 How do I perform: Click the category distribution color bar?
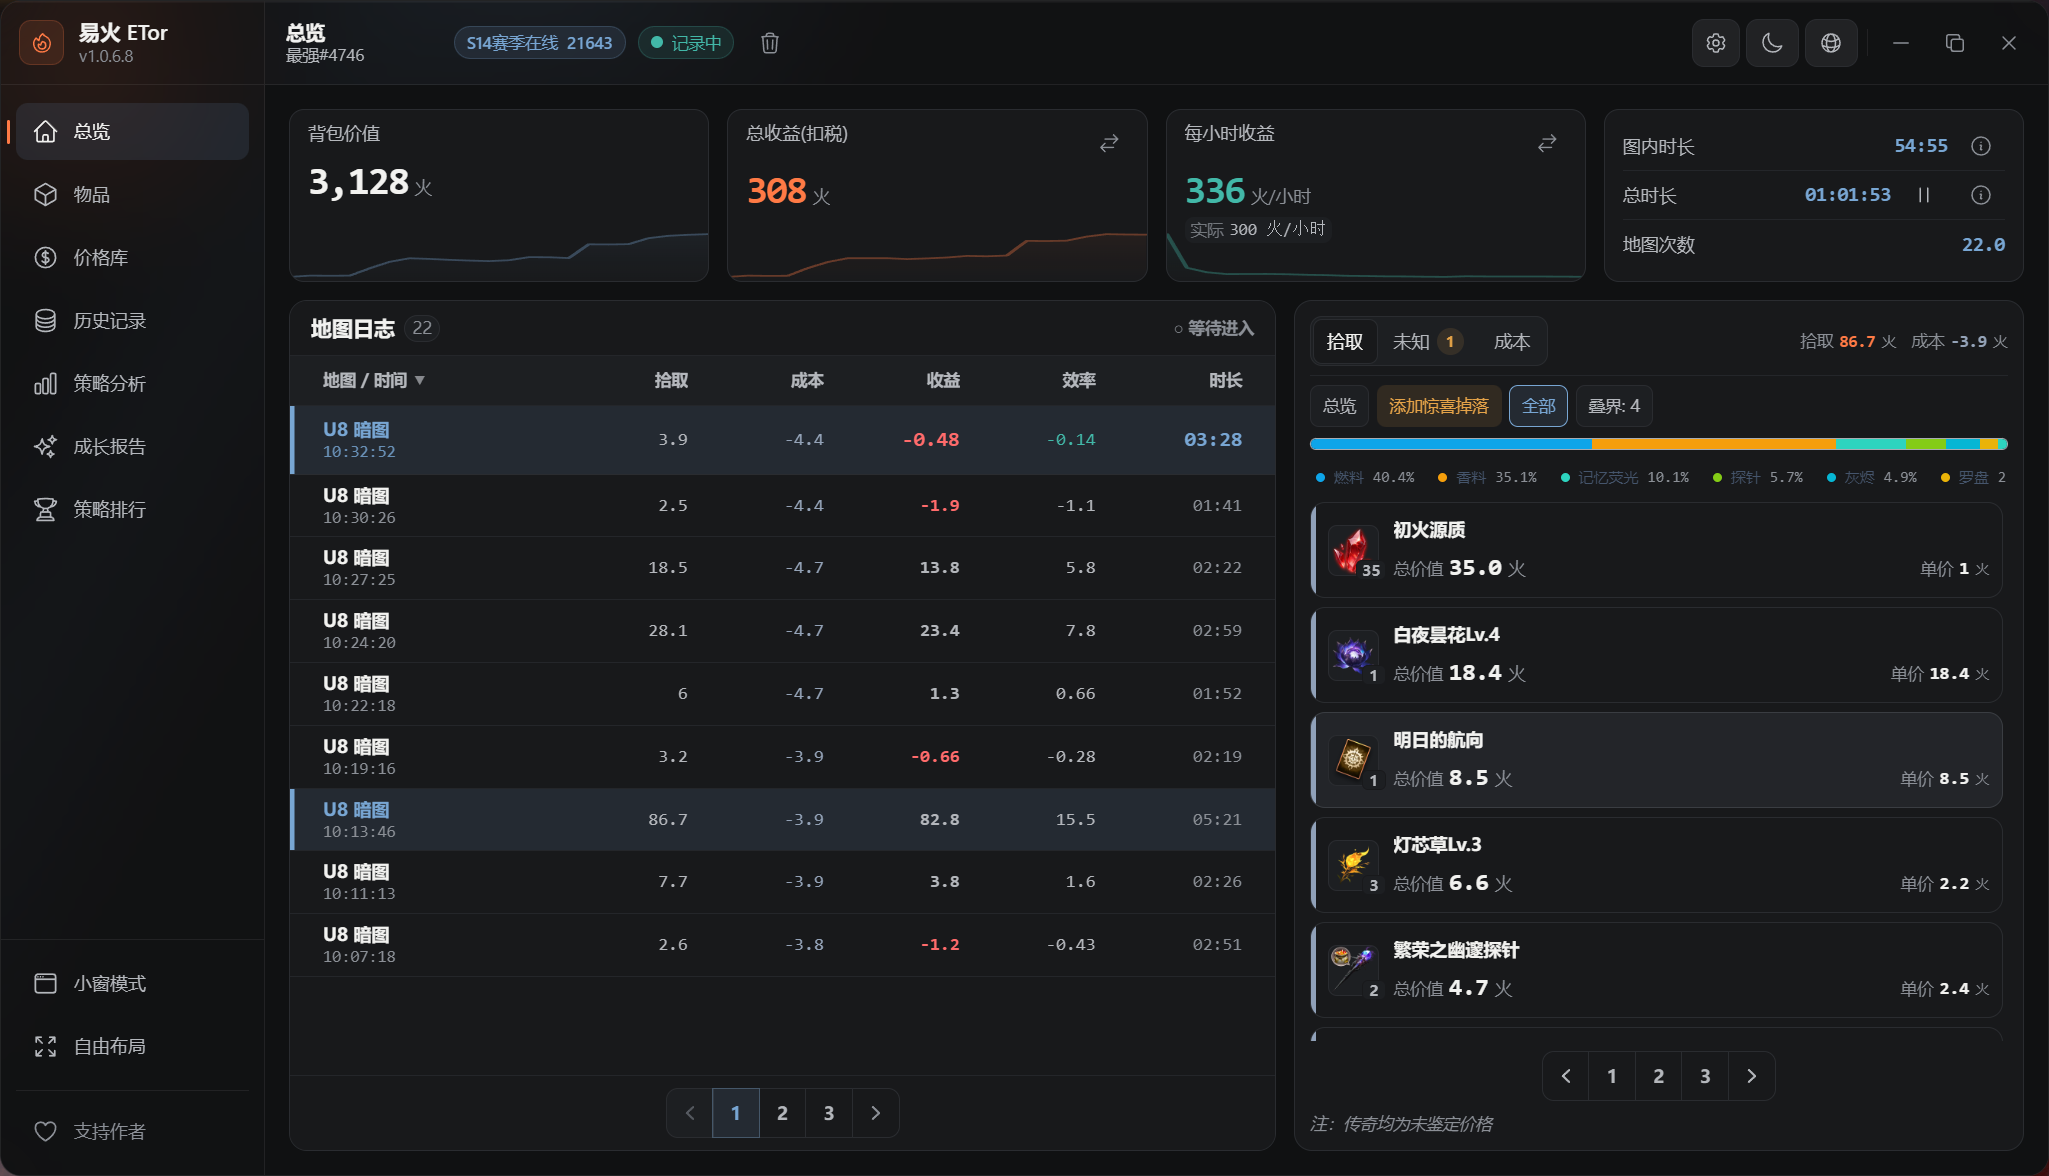[1658, 444]
